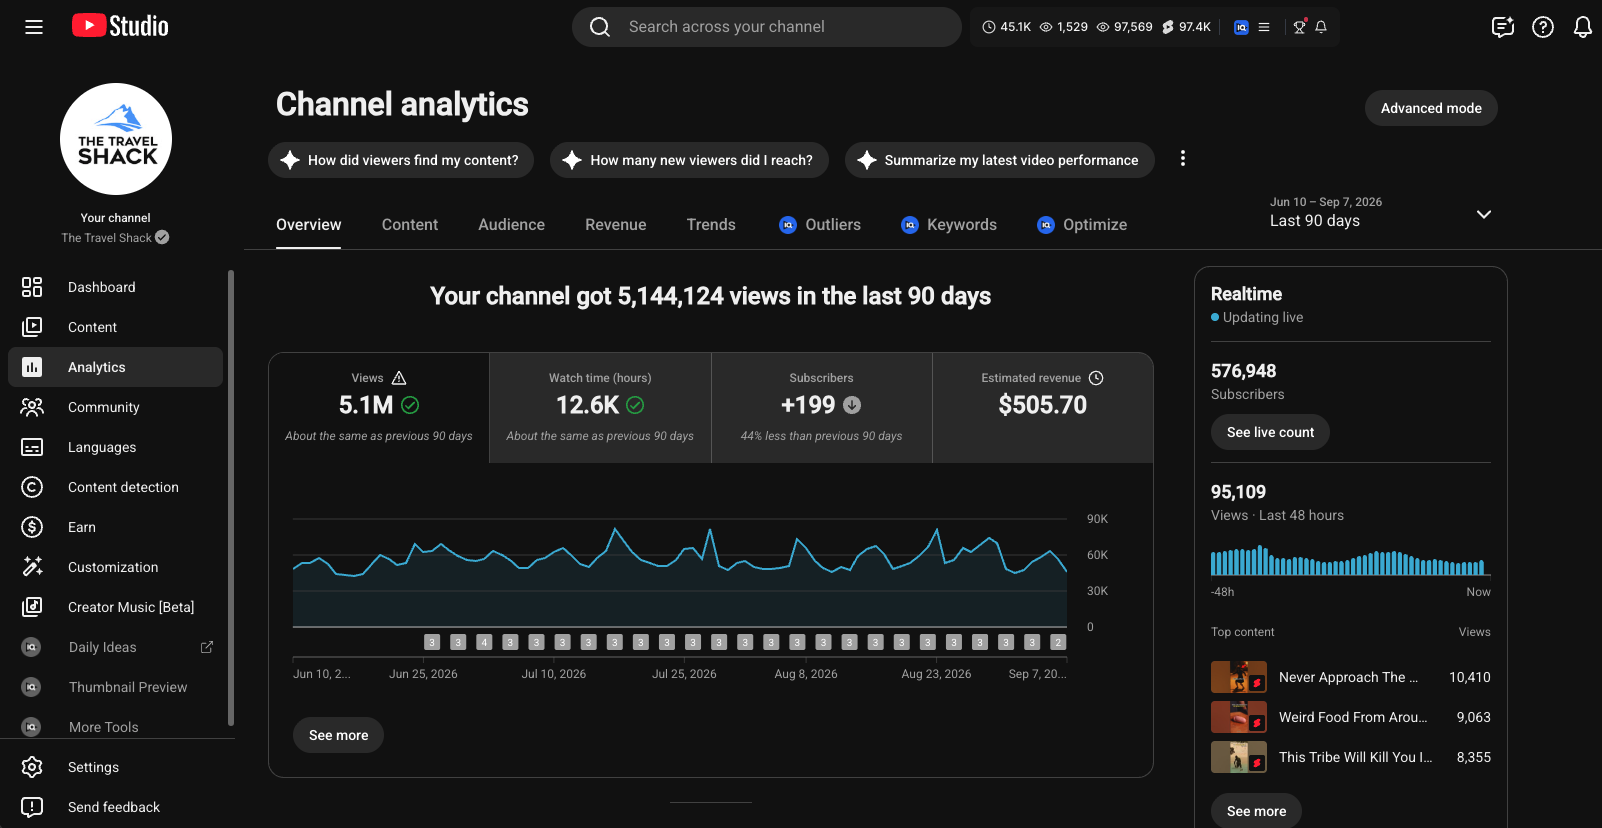Expand the extension list menu in toolbar
The width and height of the screenshot is (1602, 828).
click(1264, 27)
